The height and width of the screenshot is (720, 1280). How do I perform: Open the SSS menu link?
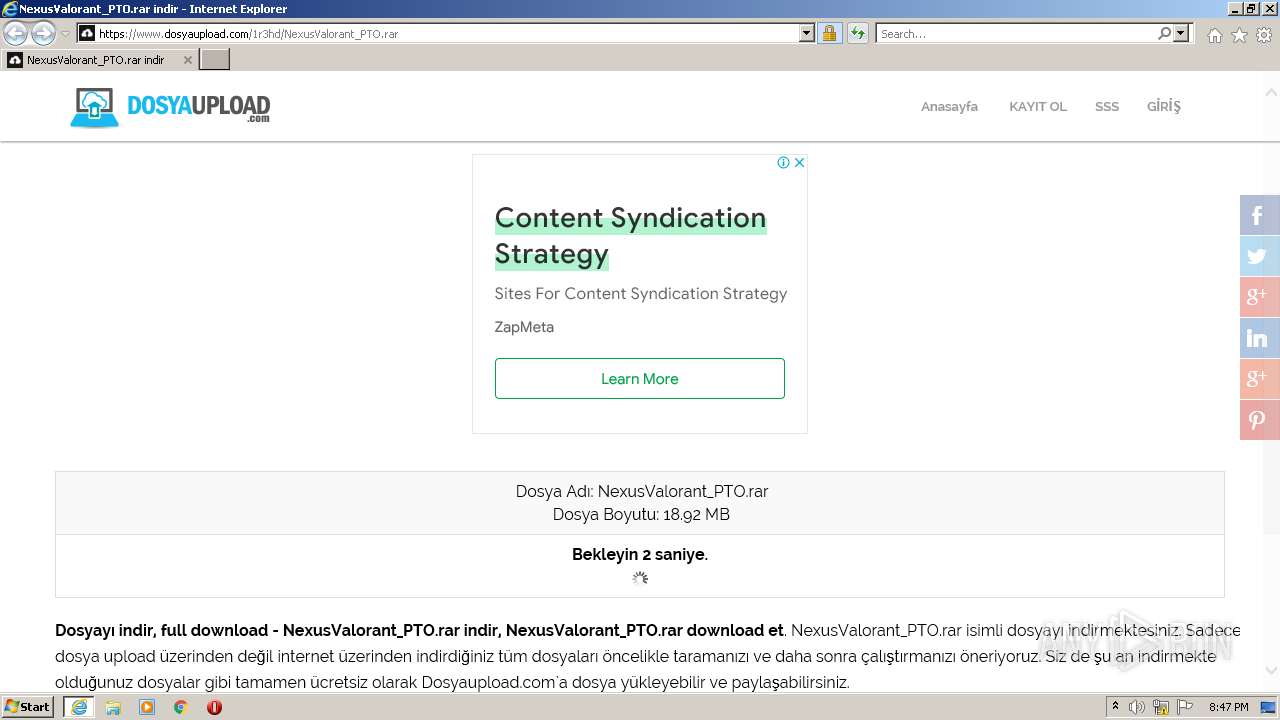tap(1107, 106)
